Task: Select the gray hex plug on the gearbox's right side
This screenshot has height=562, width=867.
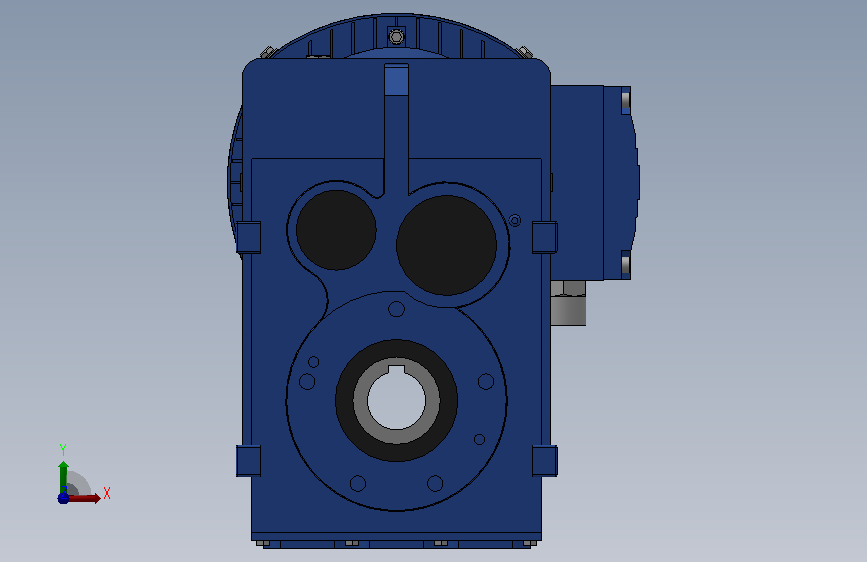Action: click(568, 303)
